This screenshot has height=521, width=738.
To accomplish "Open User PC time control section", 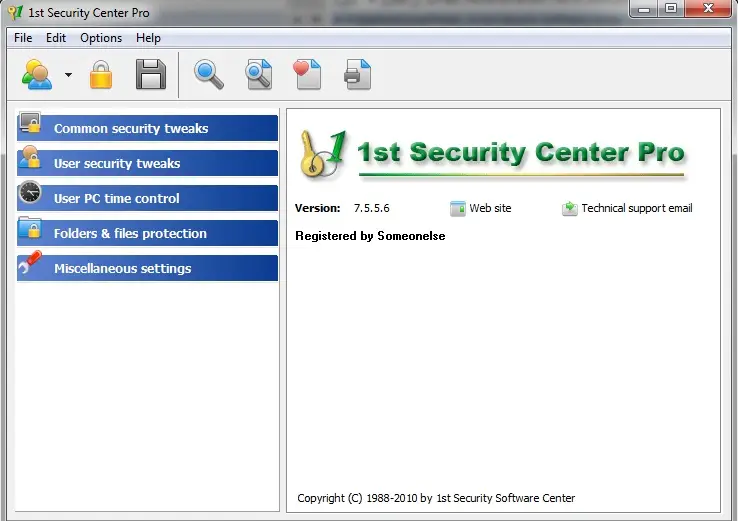I will tap(147, 198).
